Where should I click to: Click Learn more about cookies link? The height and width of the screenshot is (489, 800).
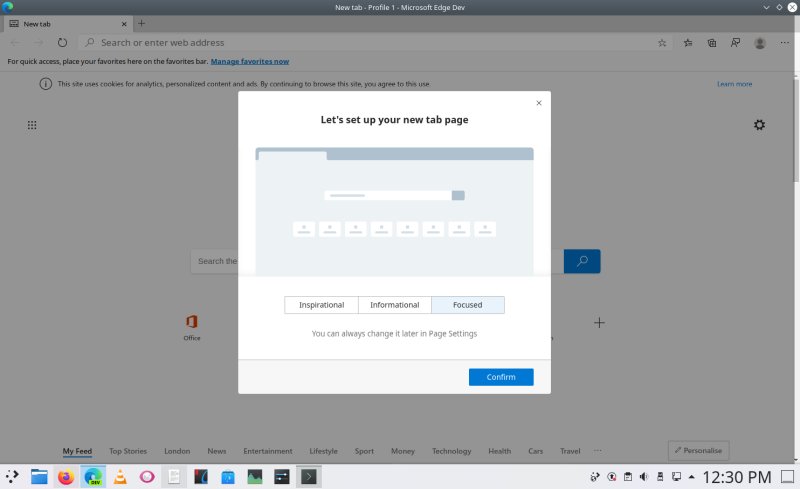(x=734, y=84)
